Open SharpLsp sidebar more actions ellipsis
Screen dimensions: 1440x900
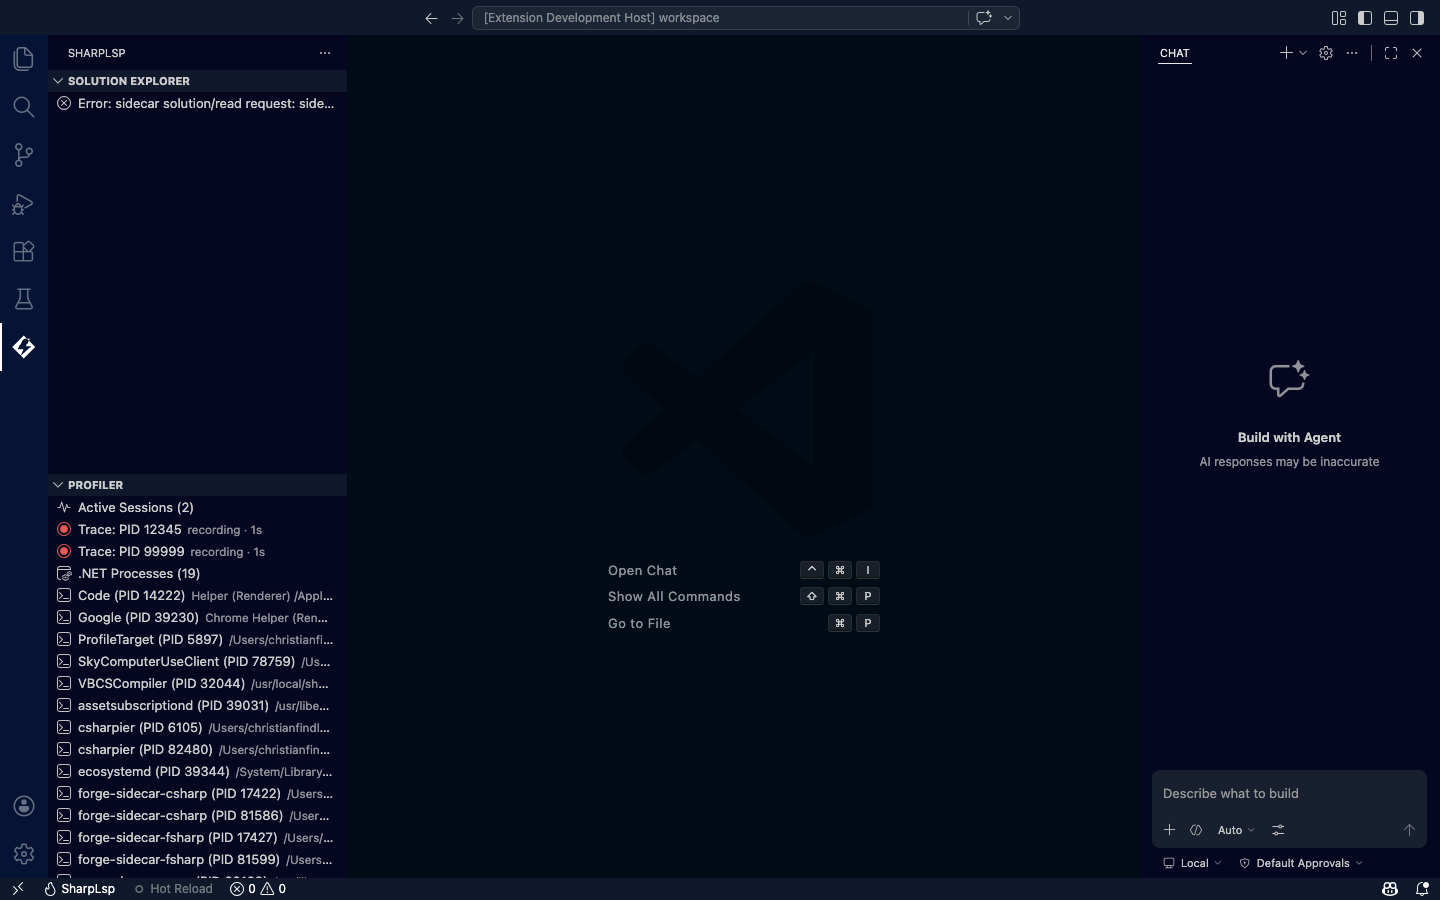pos(325,53)
